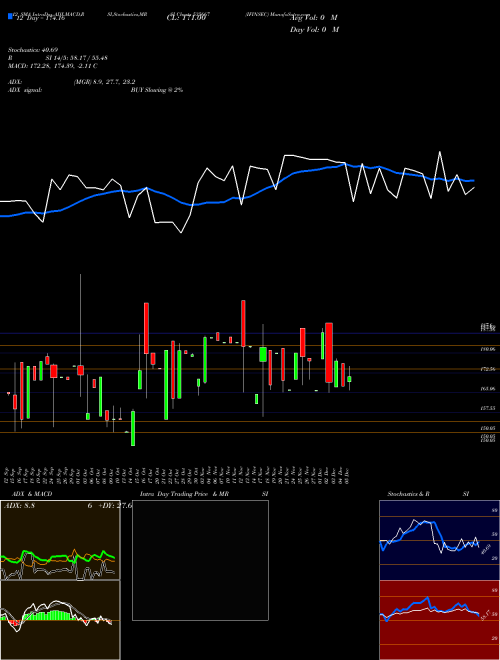Screen dimensions: 500x660
Task: Click the 'BUY Slowing @ 2%' signal text
Action: 157,90
